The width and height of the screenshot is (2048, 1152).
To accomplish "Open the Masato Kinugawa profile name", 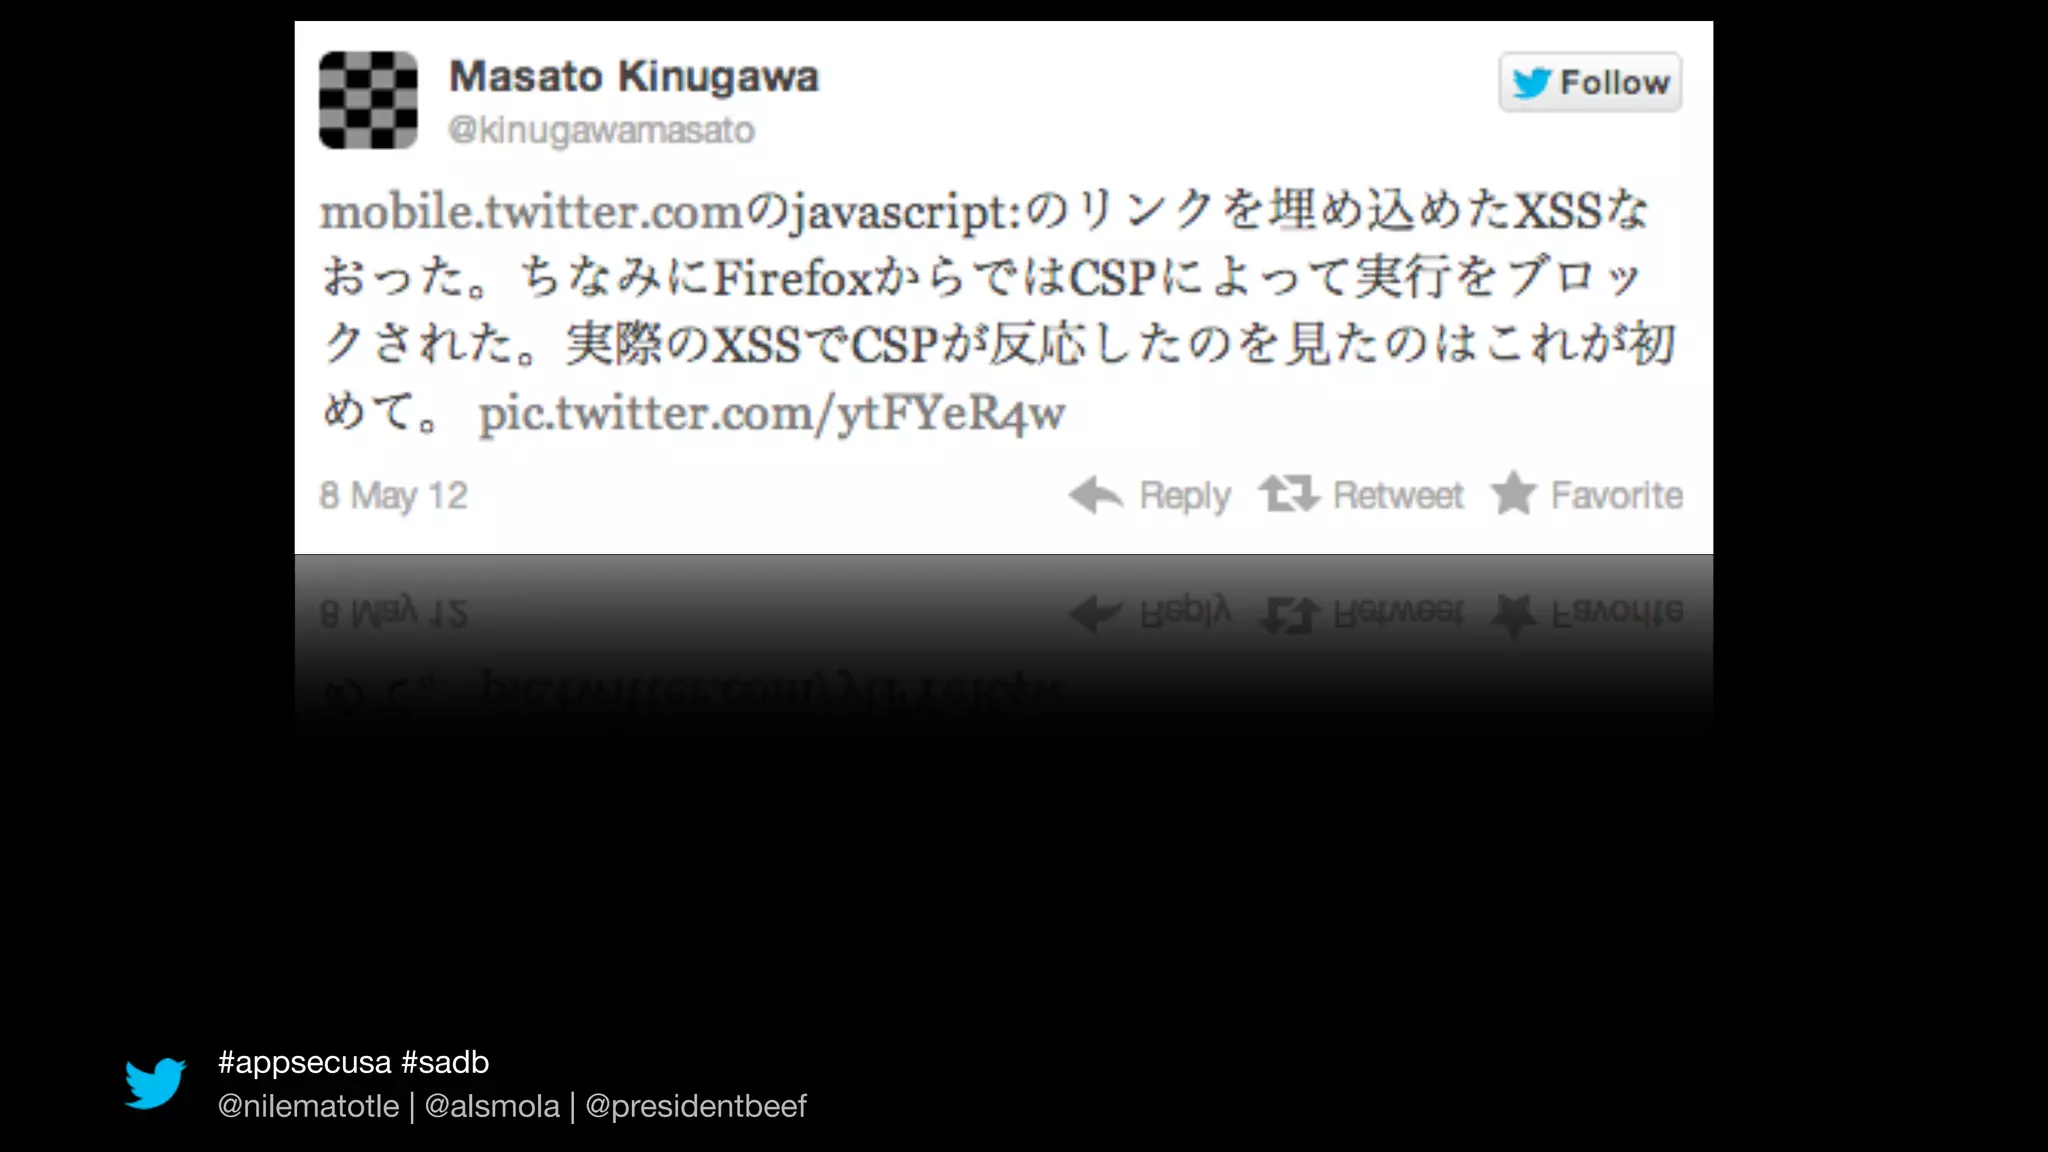I will click(x=634, y=77).
